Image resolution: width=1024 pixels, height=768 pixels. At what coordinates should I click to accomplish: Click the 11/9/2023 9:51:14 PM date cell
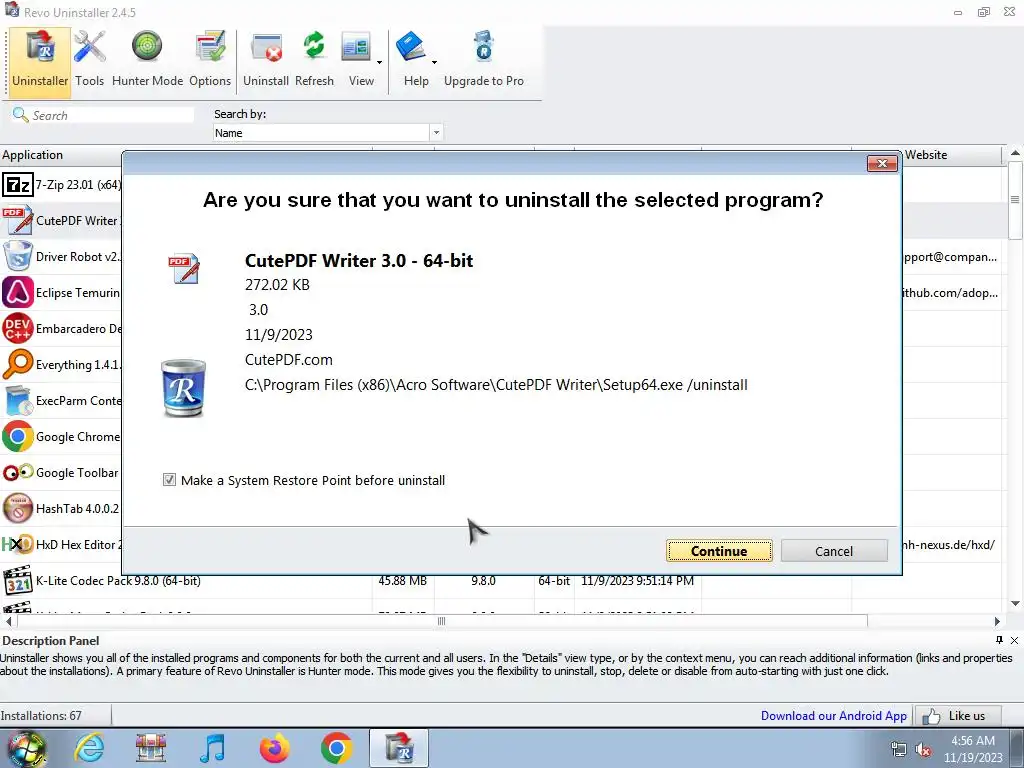coord(637,581)
